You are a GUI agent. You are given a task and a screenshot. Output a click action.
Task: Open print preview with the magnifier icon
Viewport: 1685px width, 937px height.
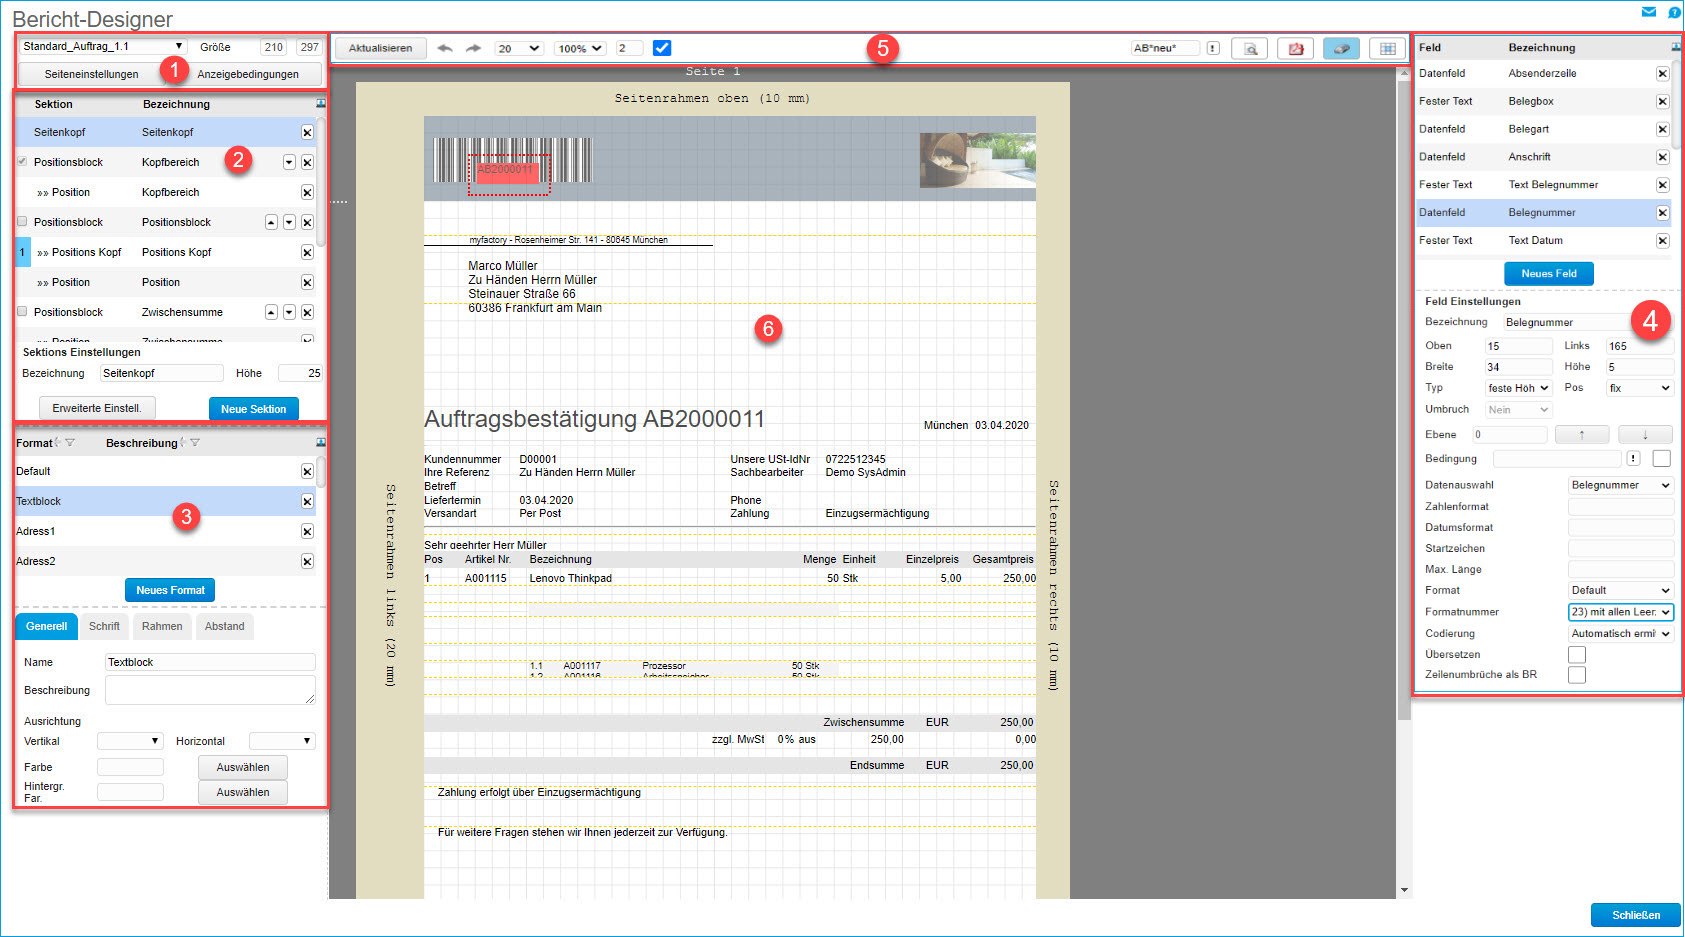click(1250, 48)
